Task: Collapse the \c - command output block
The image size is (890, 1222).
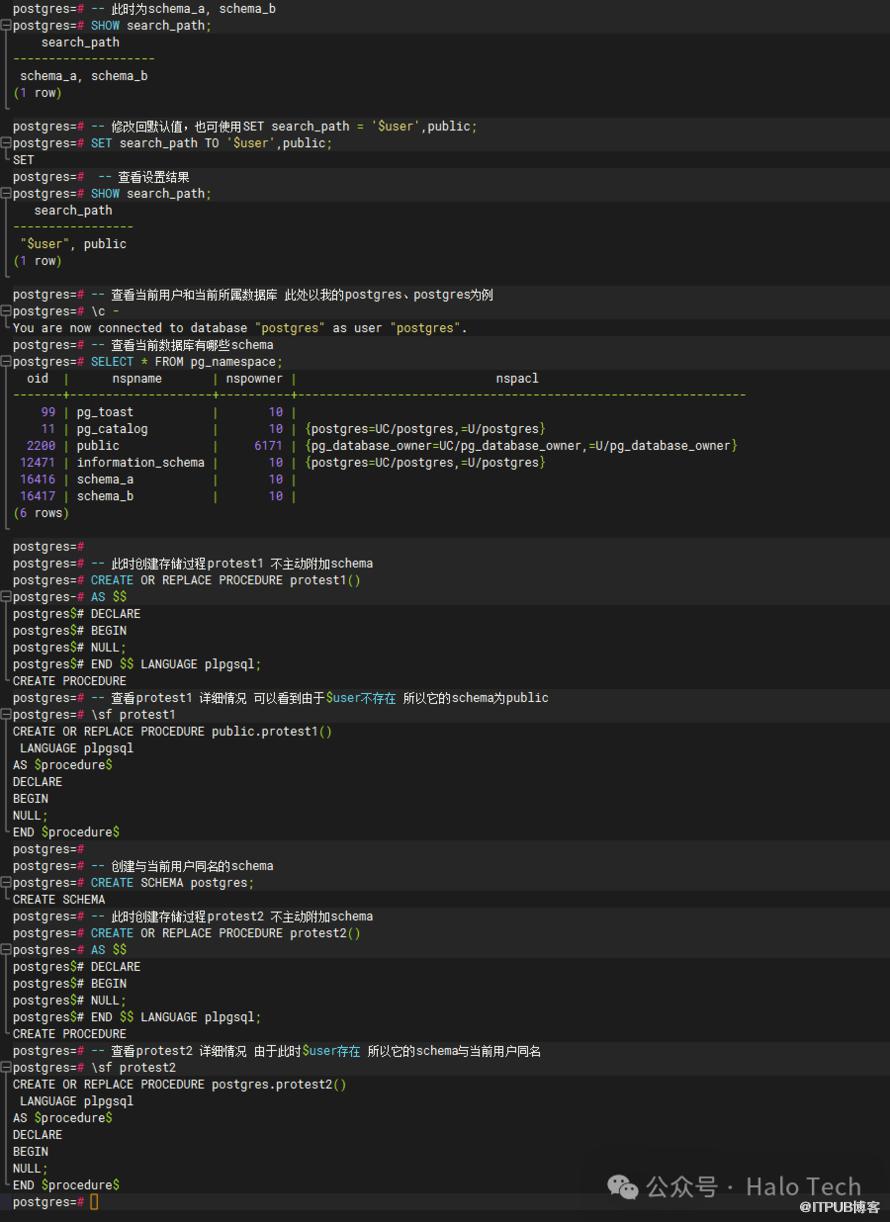Action: 5,312
